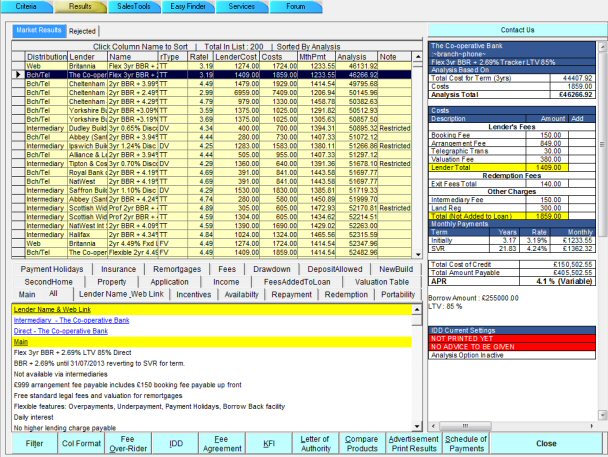
Task: Open the Insurance tab
Action: click(x=119, y=269)
